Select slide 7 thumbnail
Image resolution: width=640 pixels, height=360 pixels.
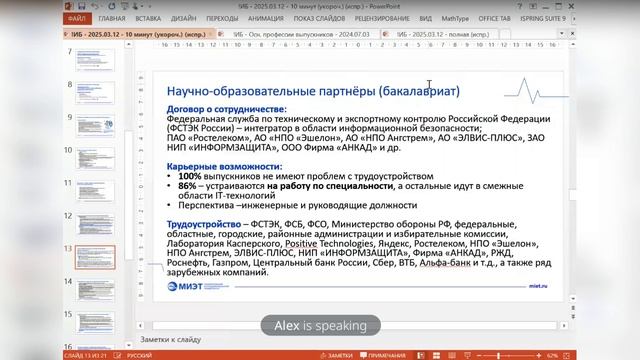[x=95, y=60]
